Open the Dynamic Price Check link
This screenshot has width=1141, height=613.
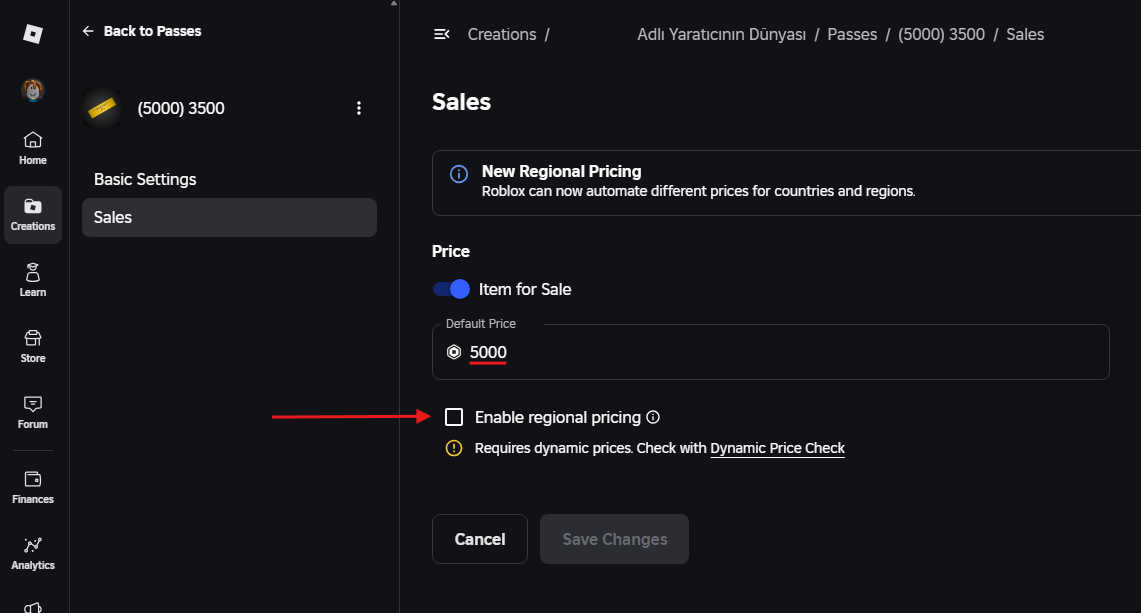(777, 448)
